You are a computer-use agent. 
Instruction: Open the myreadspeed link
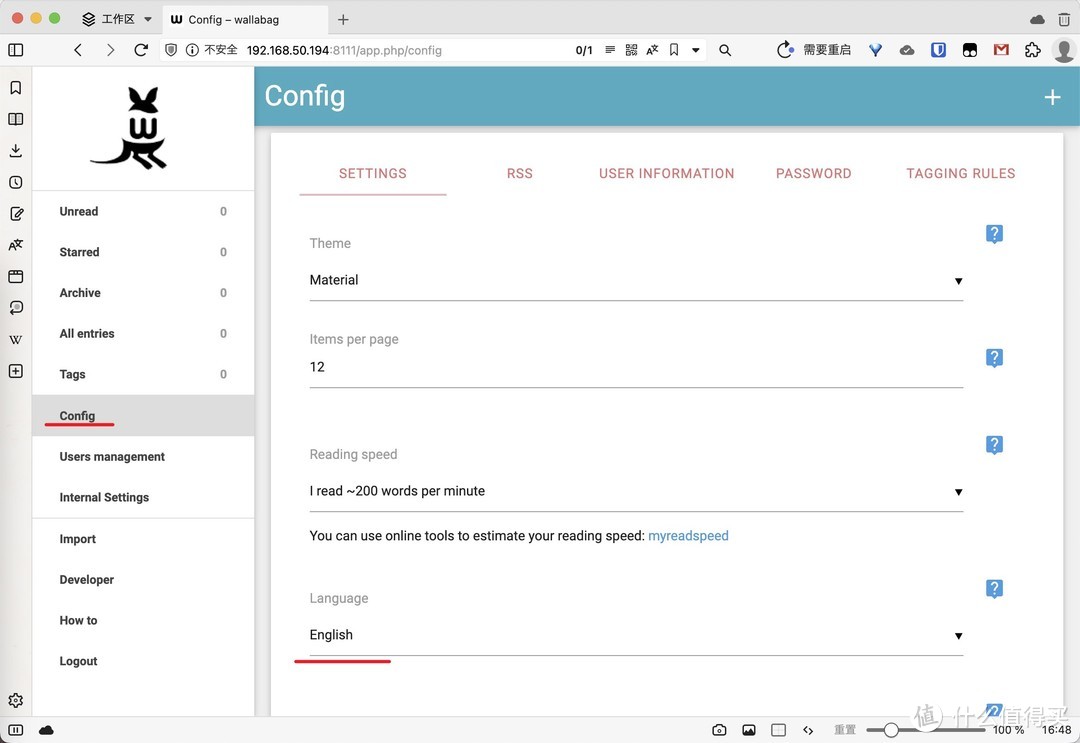pyautogui.click(x=688, y=536)
